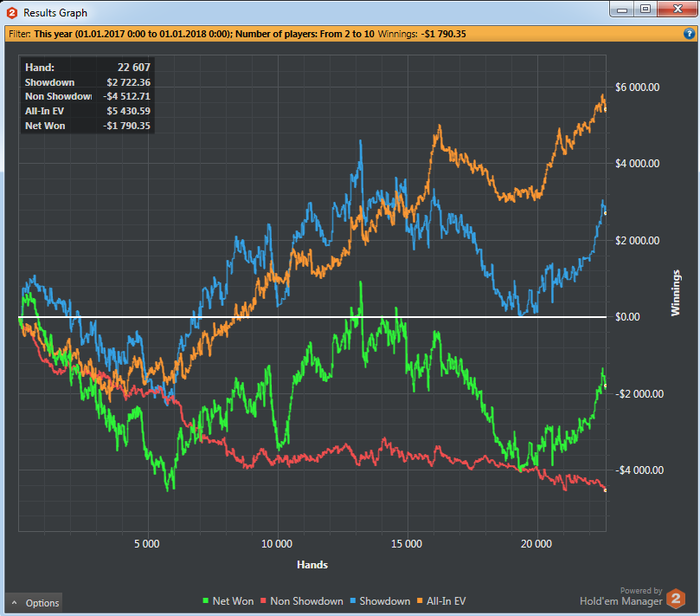Click the app icon in the title bar
This screenshot has height=616, width=700.
click(12, 13)
